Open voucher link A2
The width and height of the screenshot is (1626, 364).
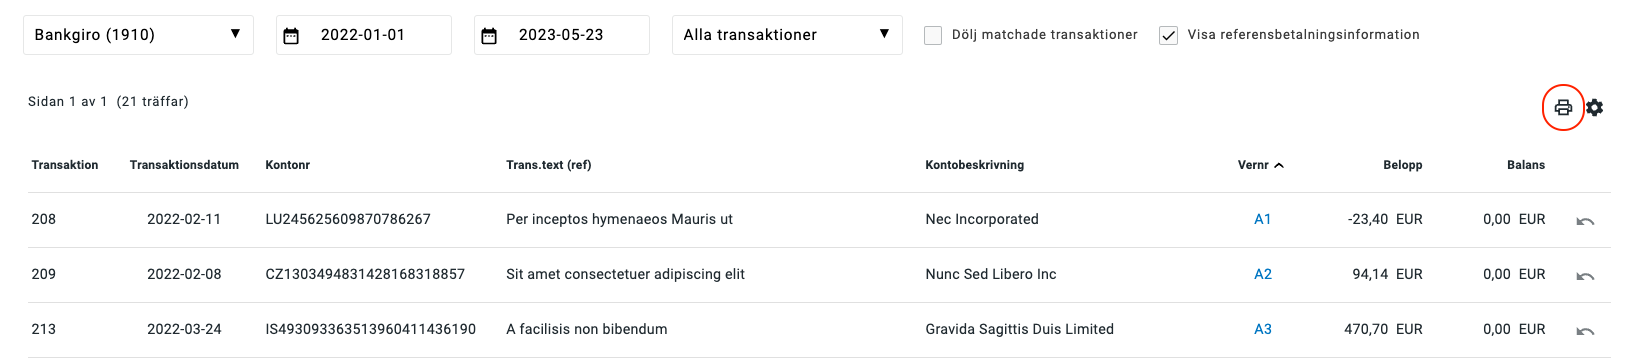tap(1263, 274)
